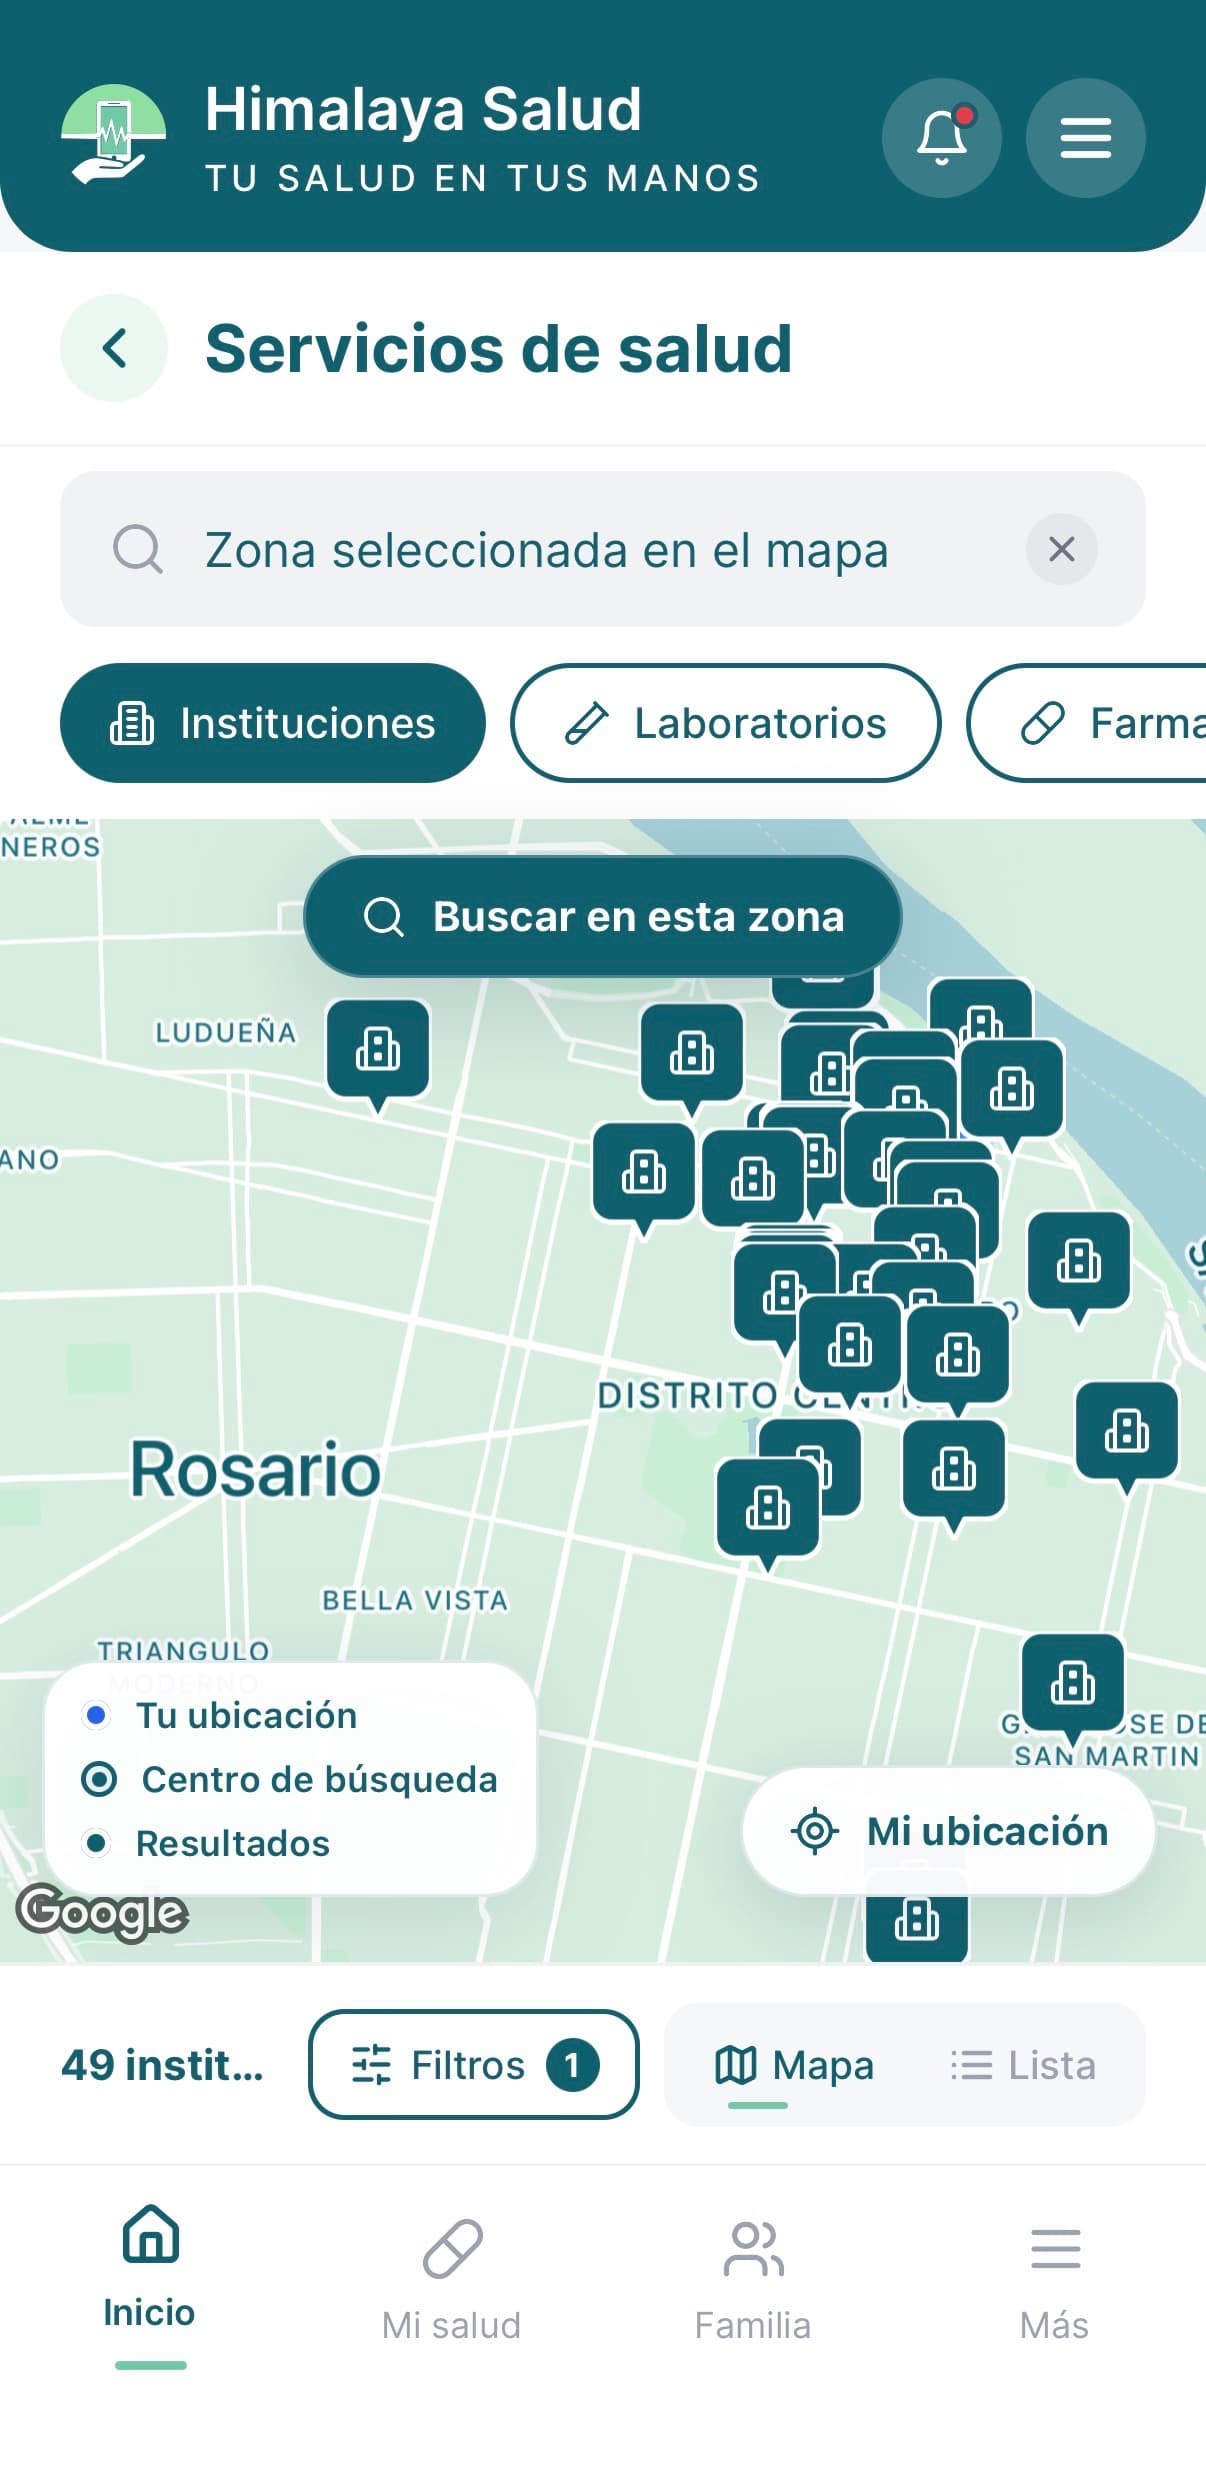The width and height of the screenshot is (1206, 2484).
Task: Click the 'BELLA VISTA' map label
Action: 415,1600
